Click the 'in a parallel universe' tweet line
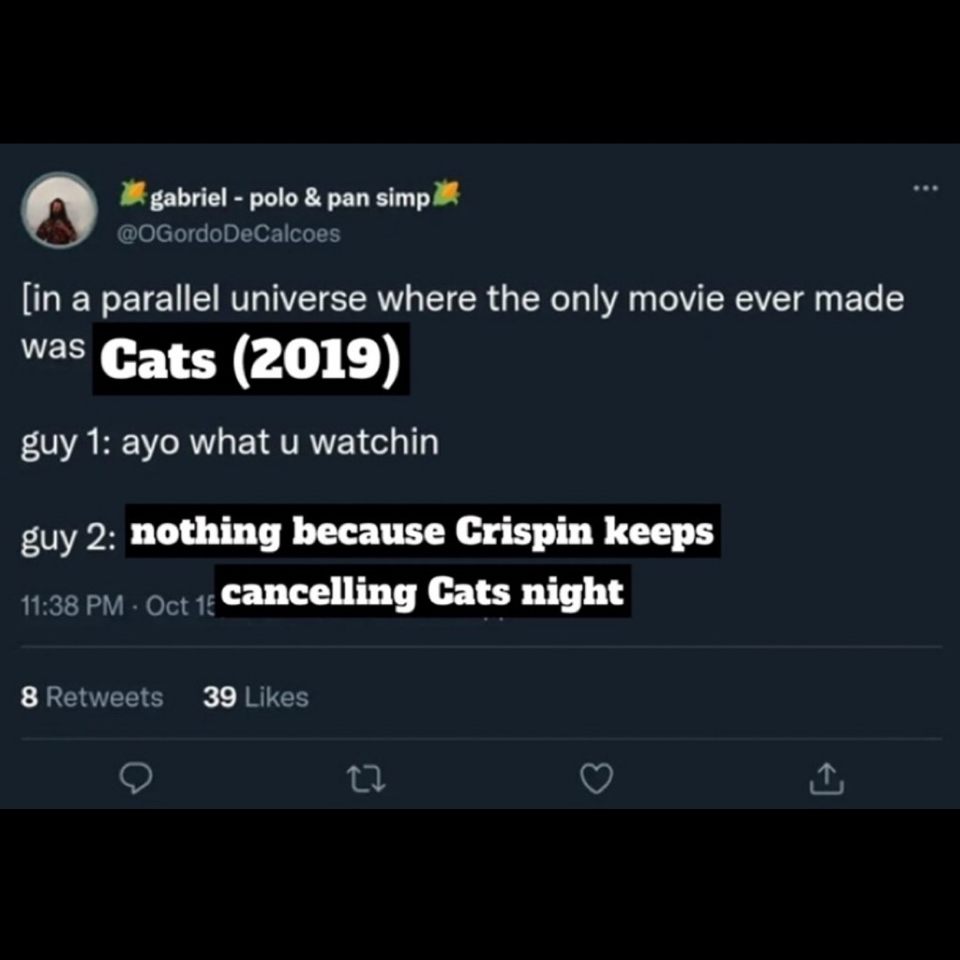 pos(462,299)
